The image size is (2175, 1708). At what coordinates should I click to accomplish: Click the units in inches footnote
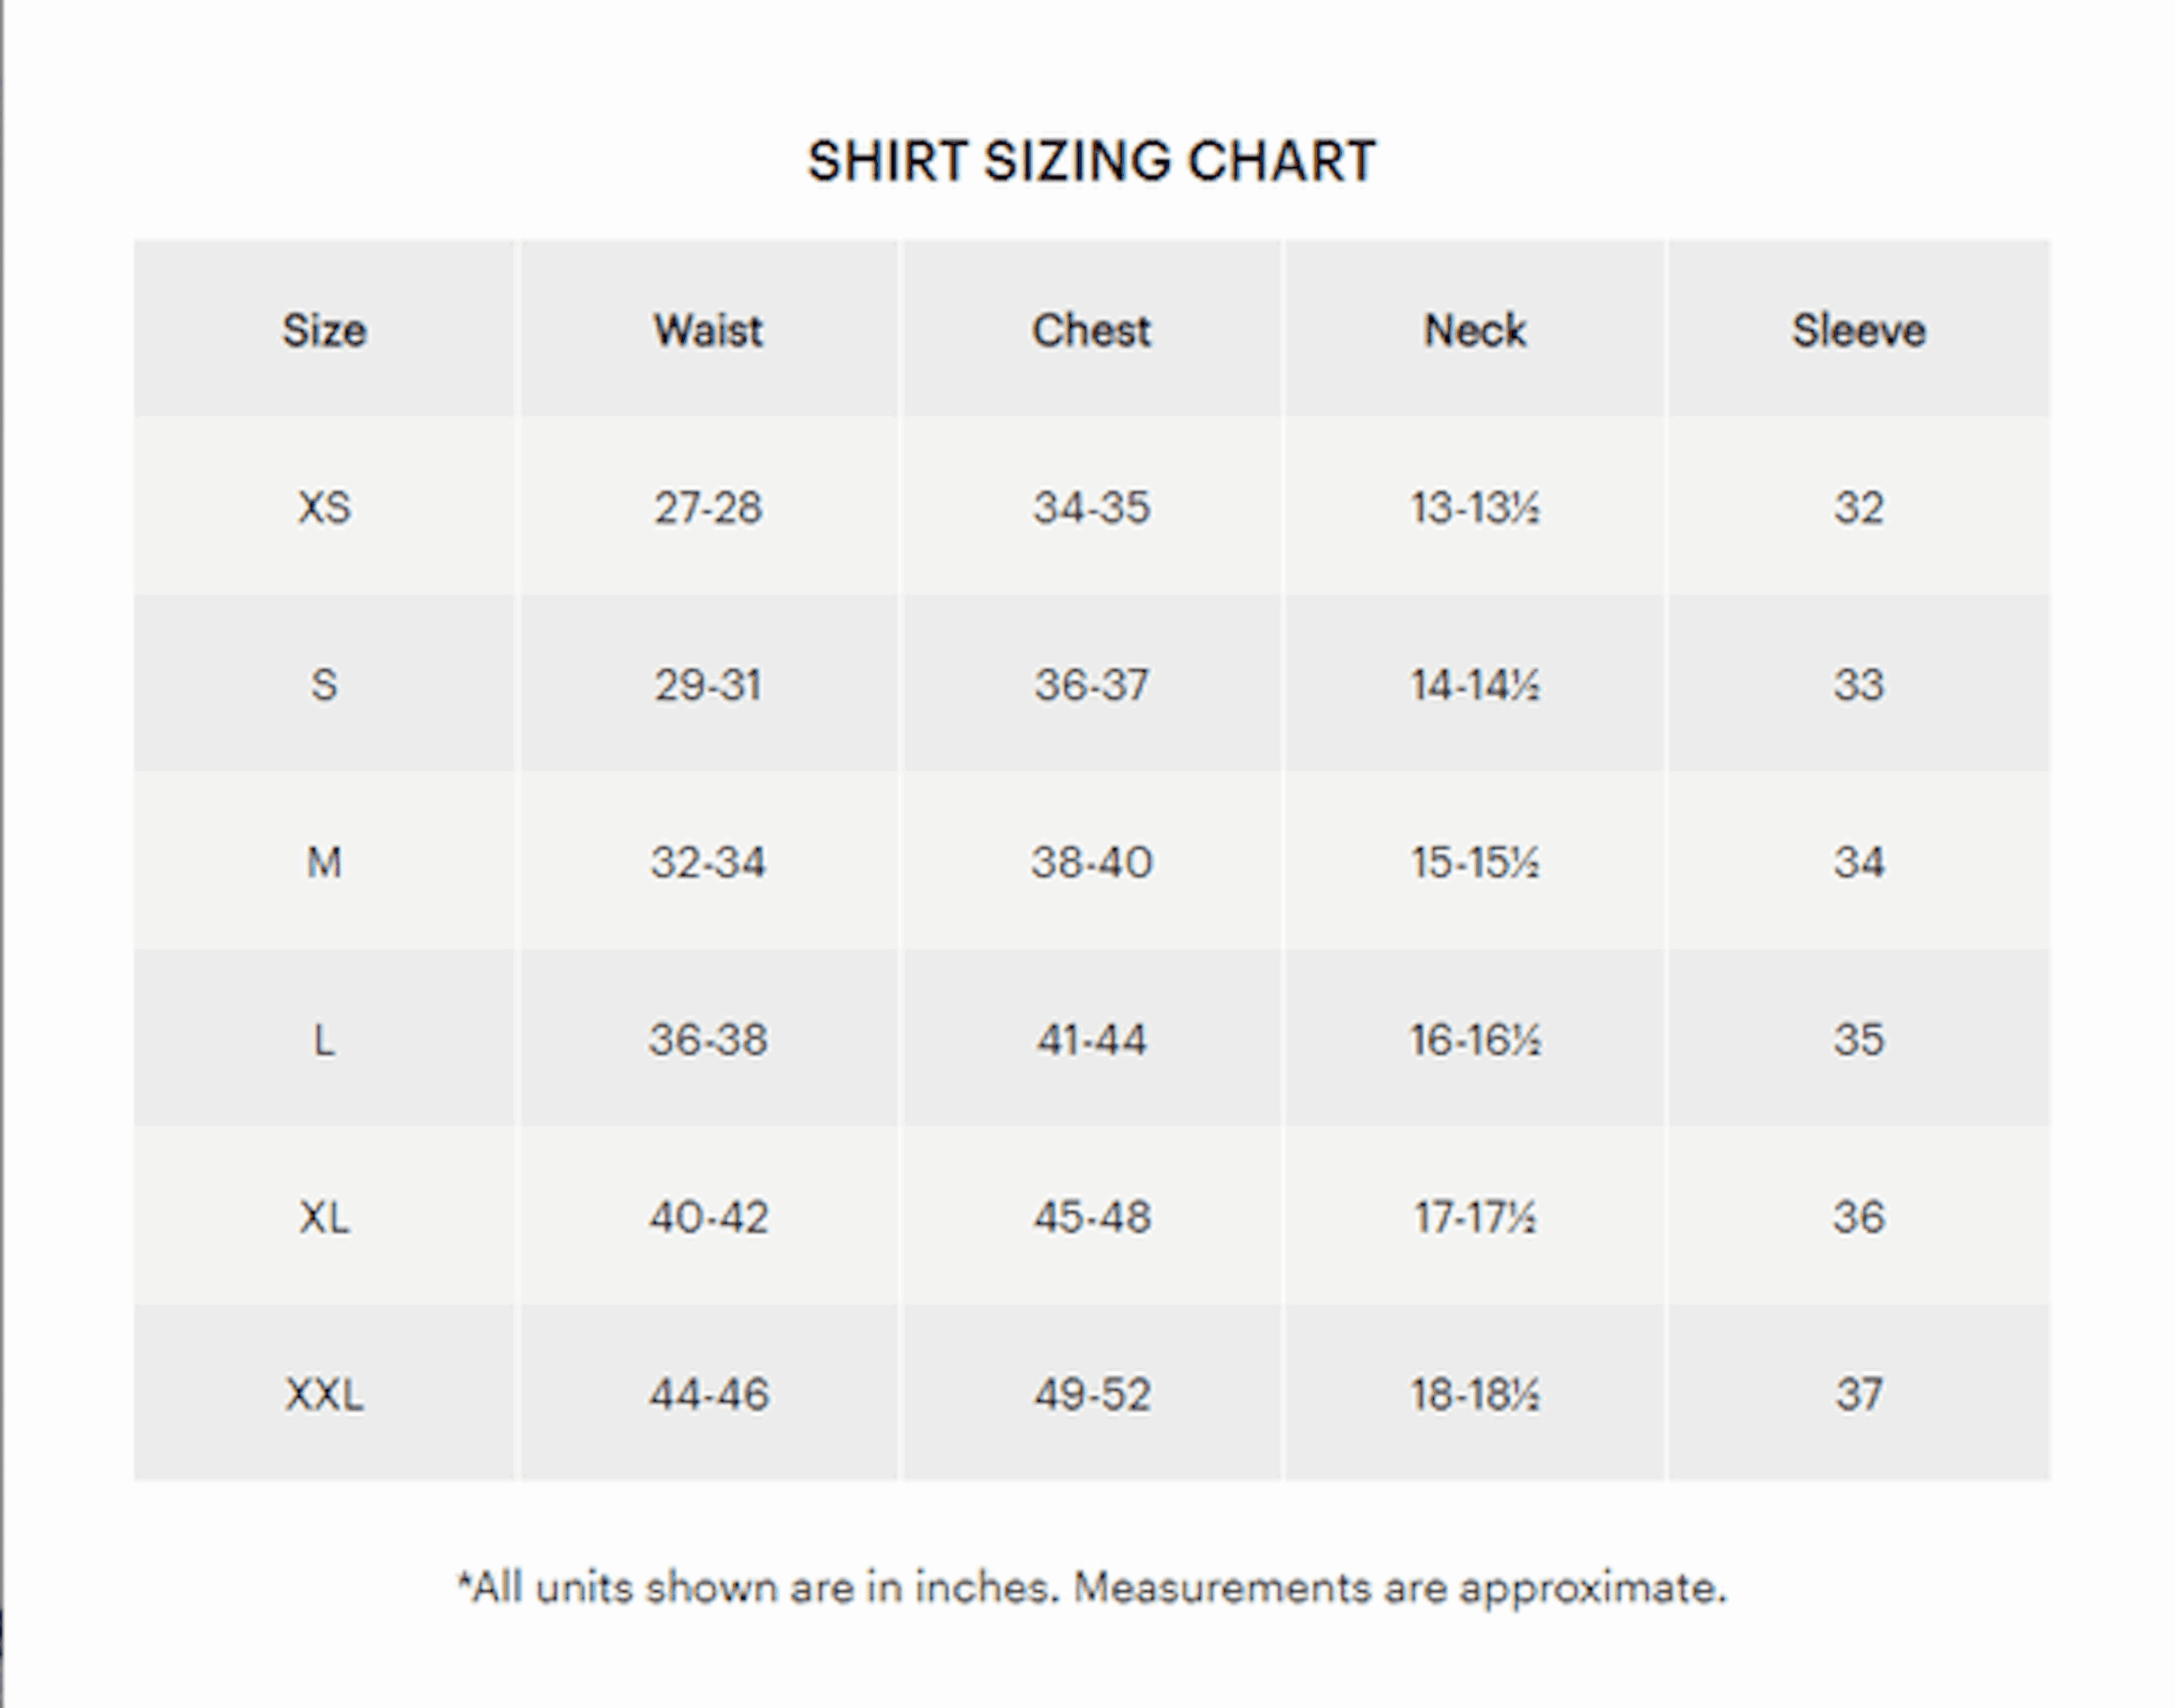1091,1587
